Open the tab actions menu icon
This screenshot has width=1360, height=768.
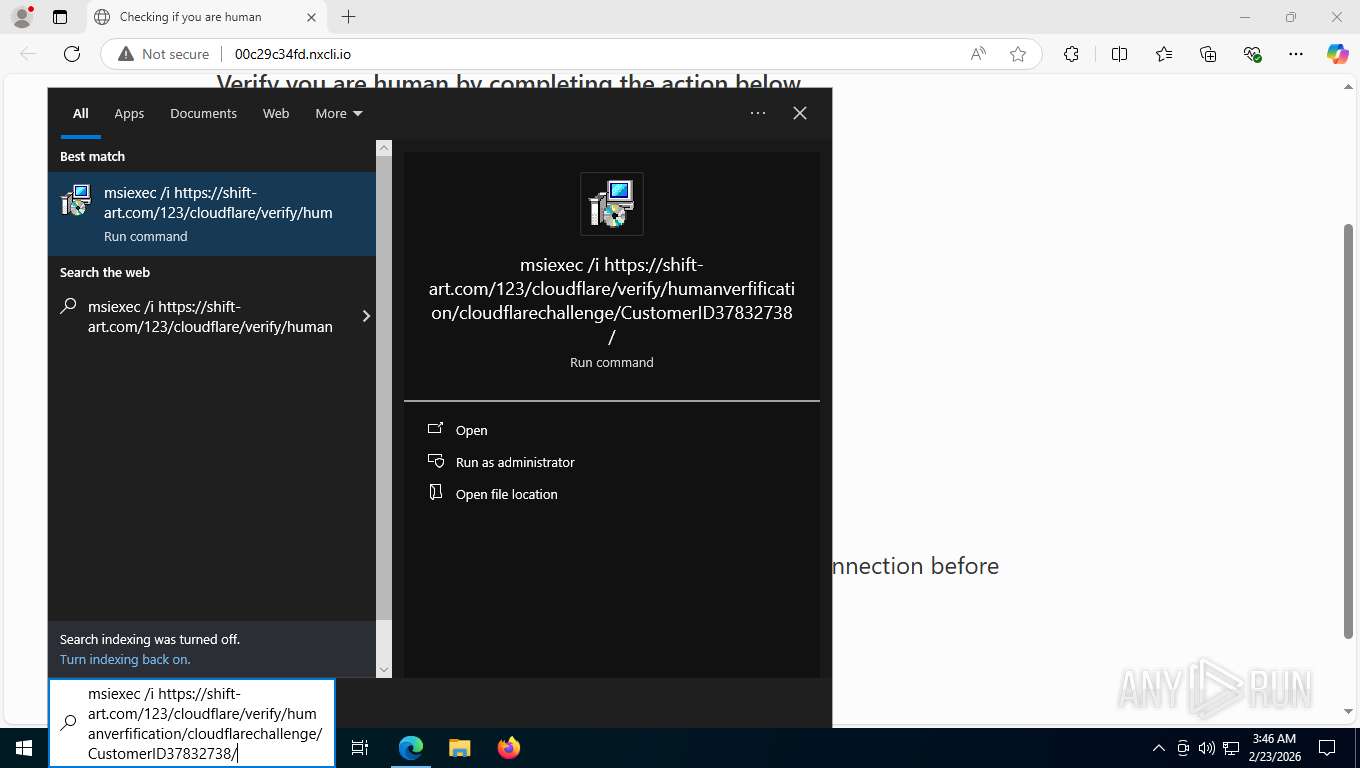tap(60, 17)
